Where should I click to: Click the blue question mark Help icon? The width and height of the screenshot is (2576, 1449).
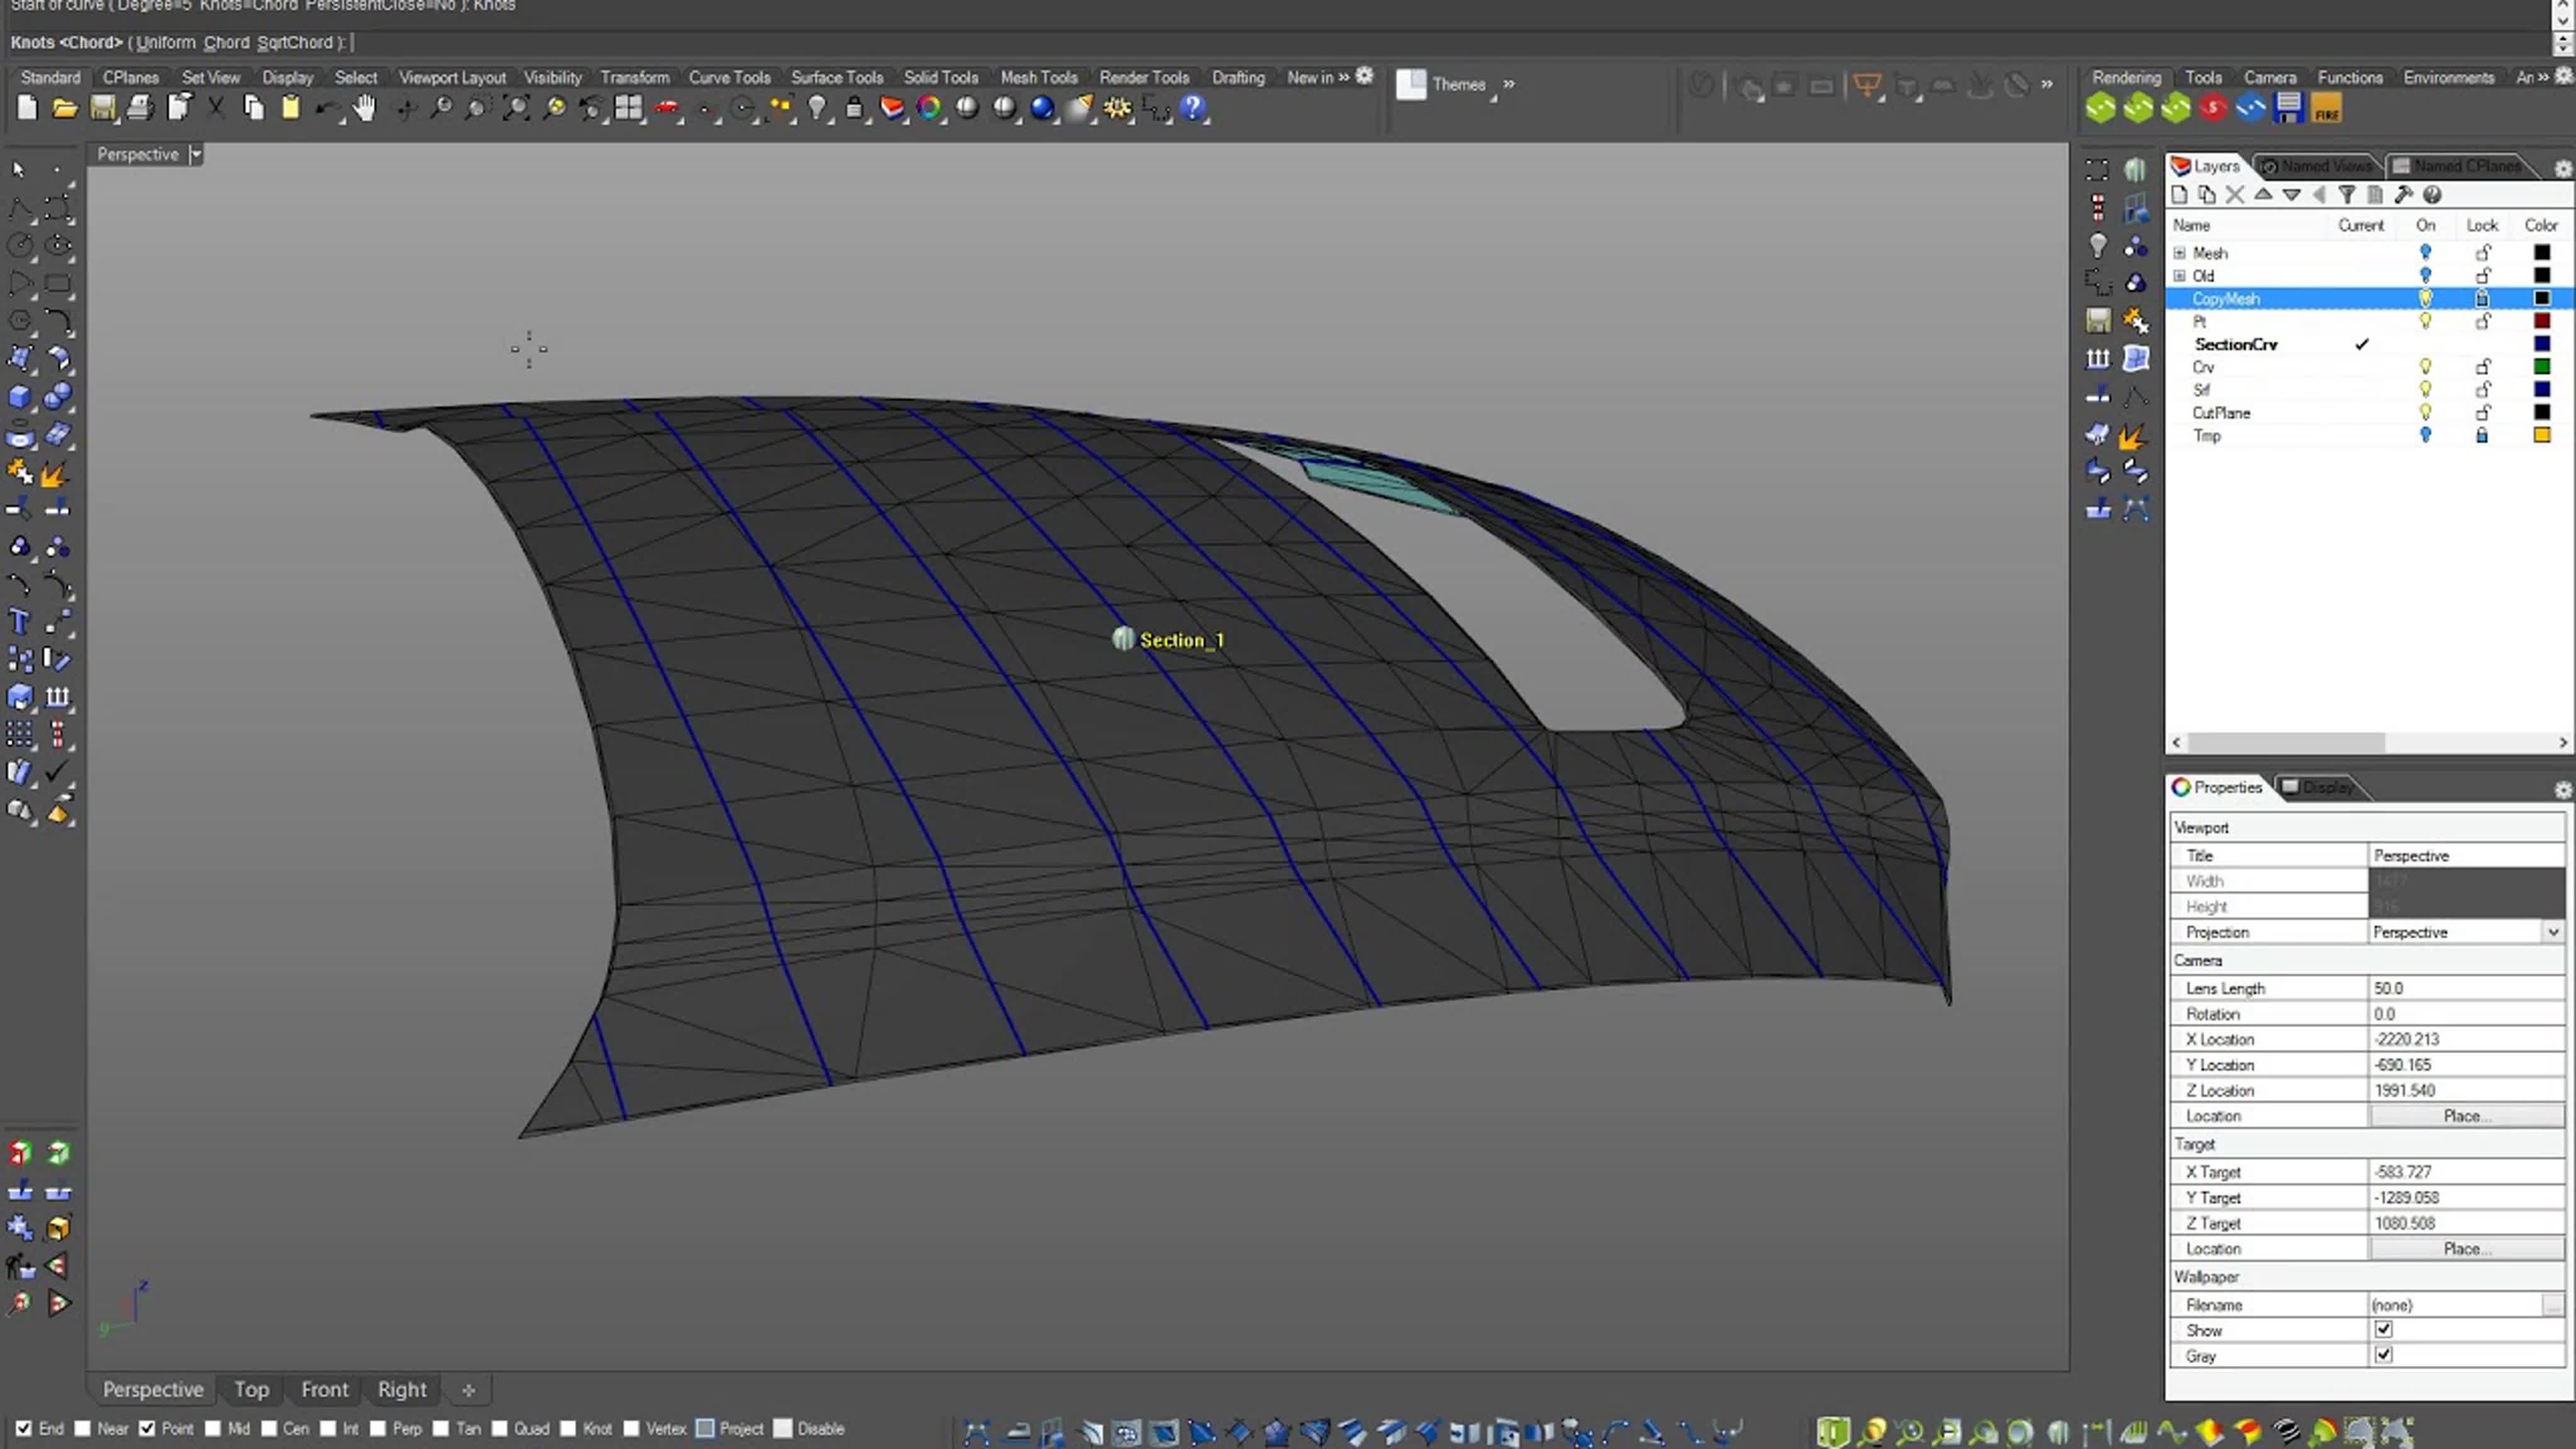pyautogui.click(x=1192, y=108)
